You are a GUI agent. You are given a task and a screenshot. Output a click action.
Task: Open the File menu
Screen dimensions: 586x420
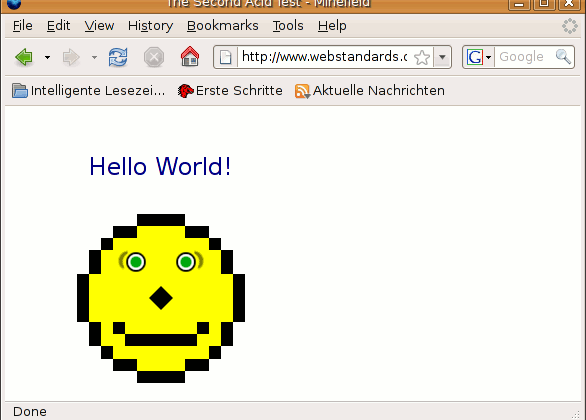coord(22,26)
